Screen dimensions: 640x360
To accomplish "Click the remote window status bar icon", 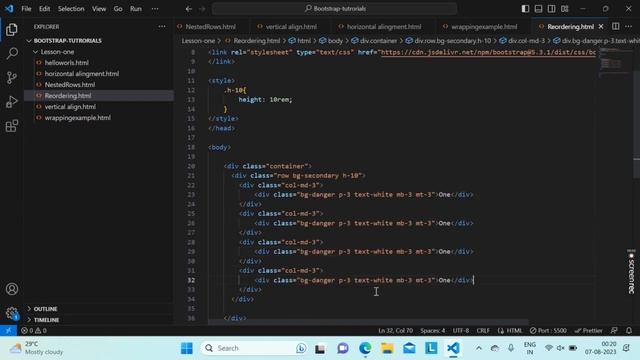I will [x=8, y=331].
